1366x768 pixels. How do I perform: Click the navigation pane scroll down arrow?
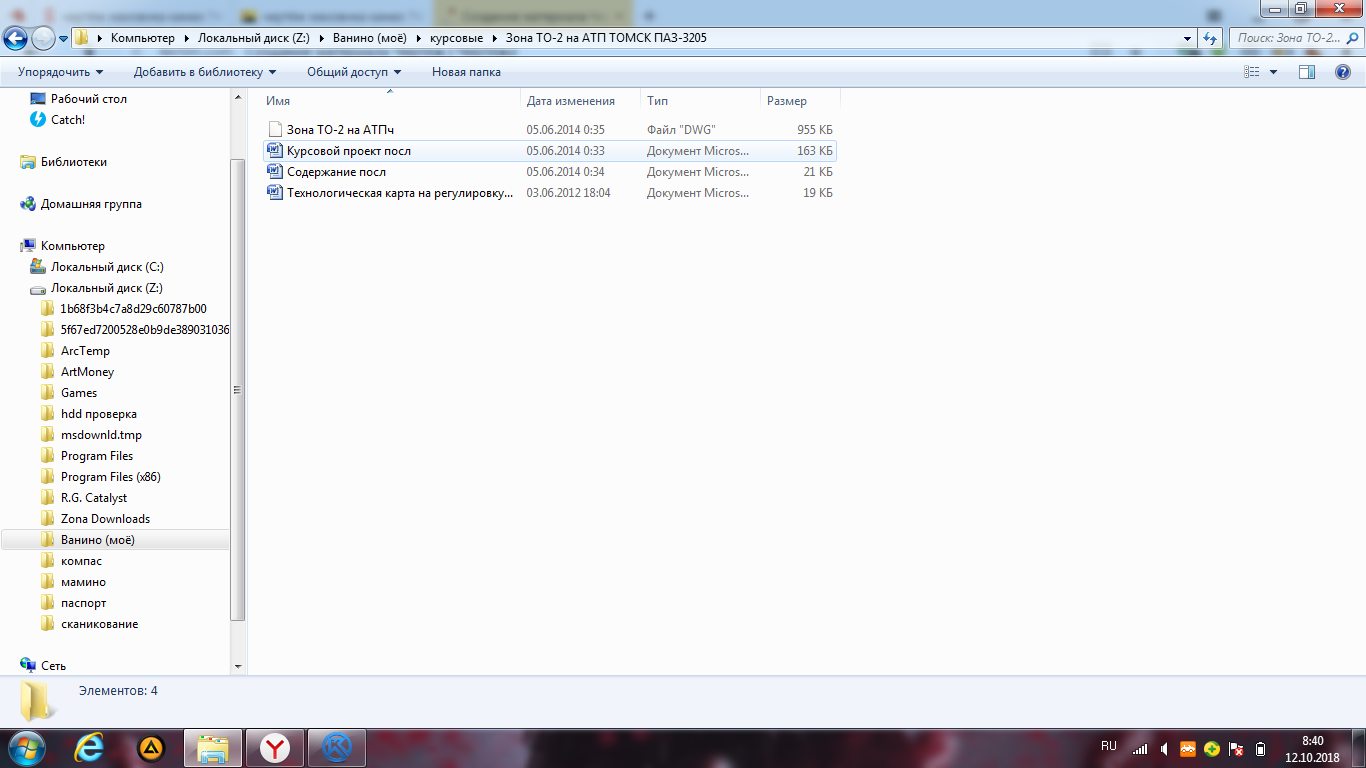coord(238,666)
